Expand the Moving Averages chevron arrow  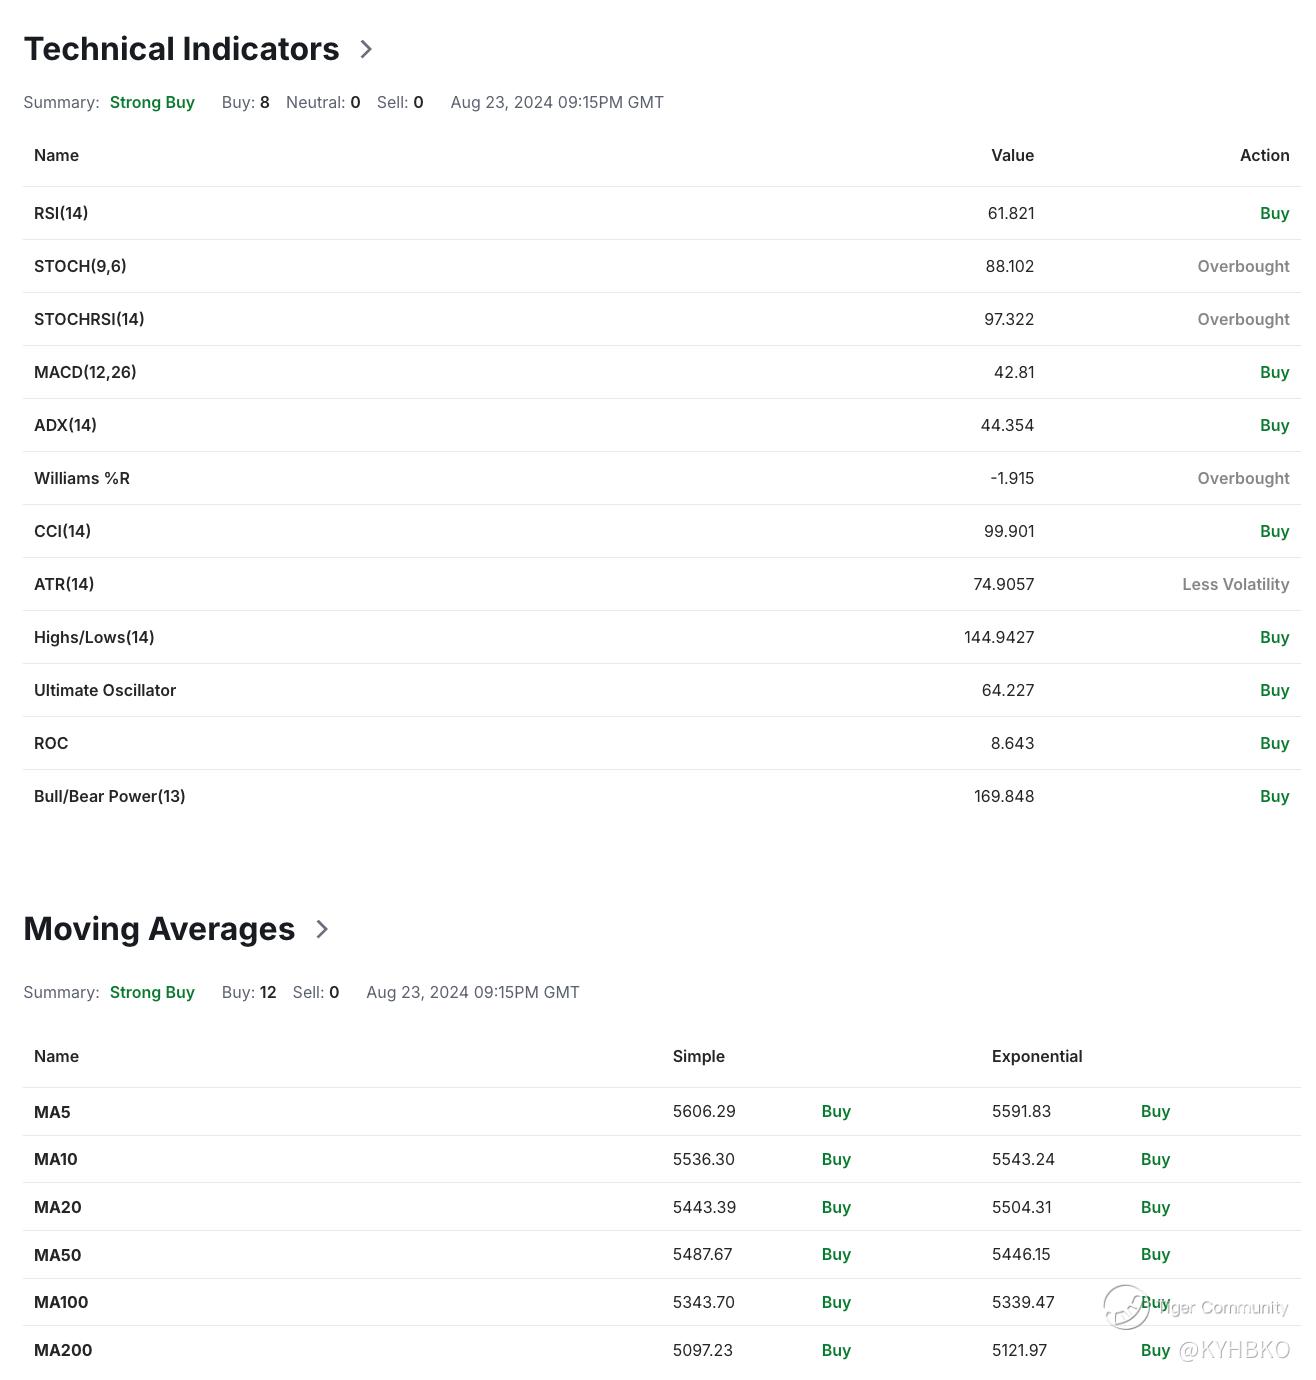(322, 929)
